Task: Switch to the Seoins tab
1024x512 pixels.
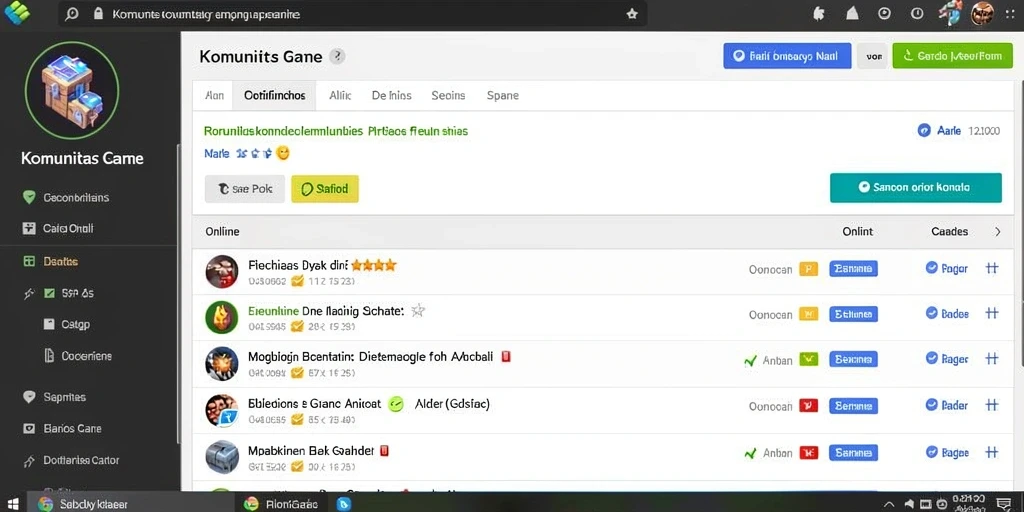Action: click(x=448, y=95)
